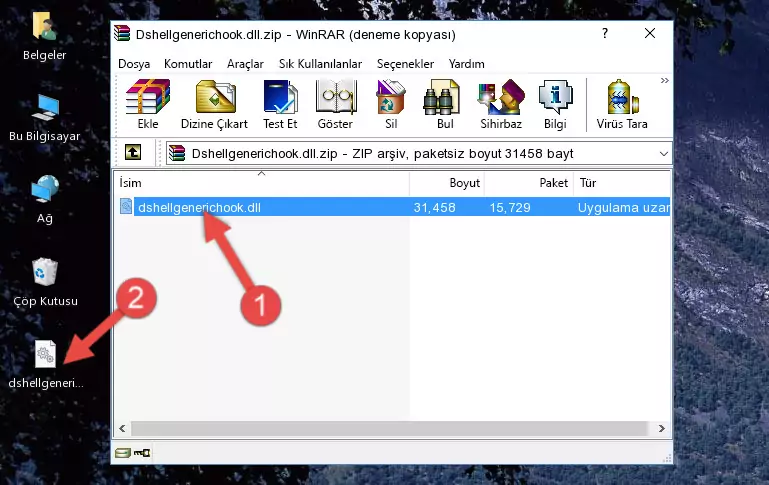Select the Ağ network desktop icon
Viewport: 769px width, 485px height.
pos(45,199)
